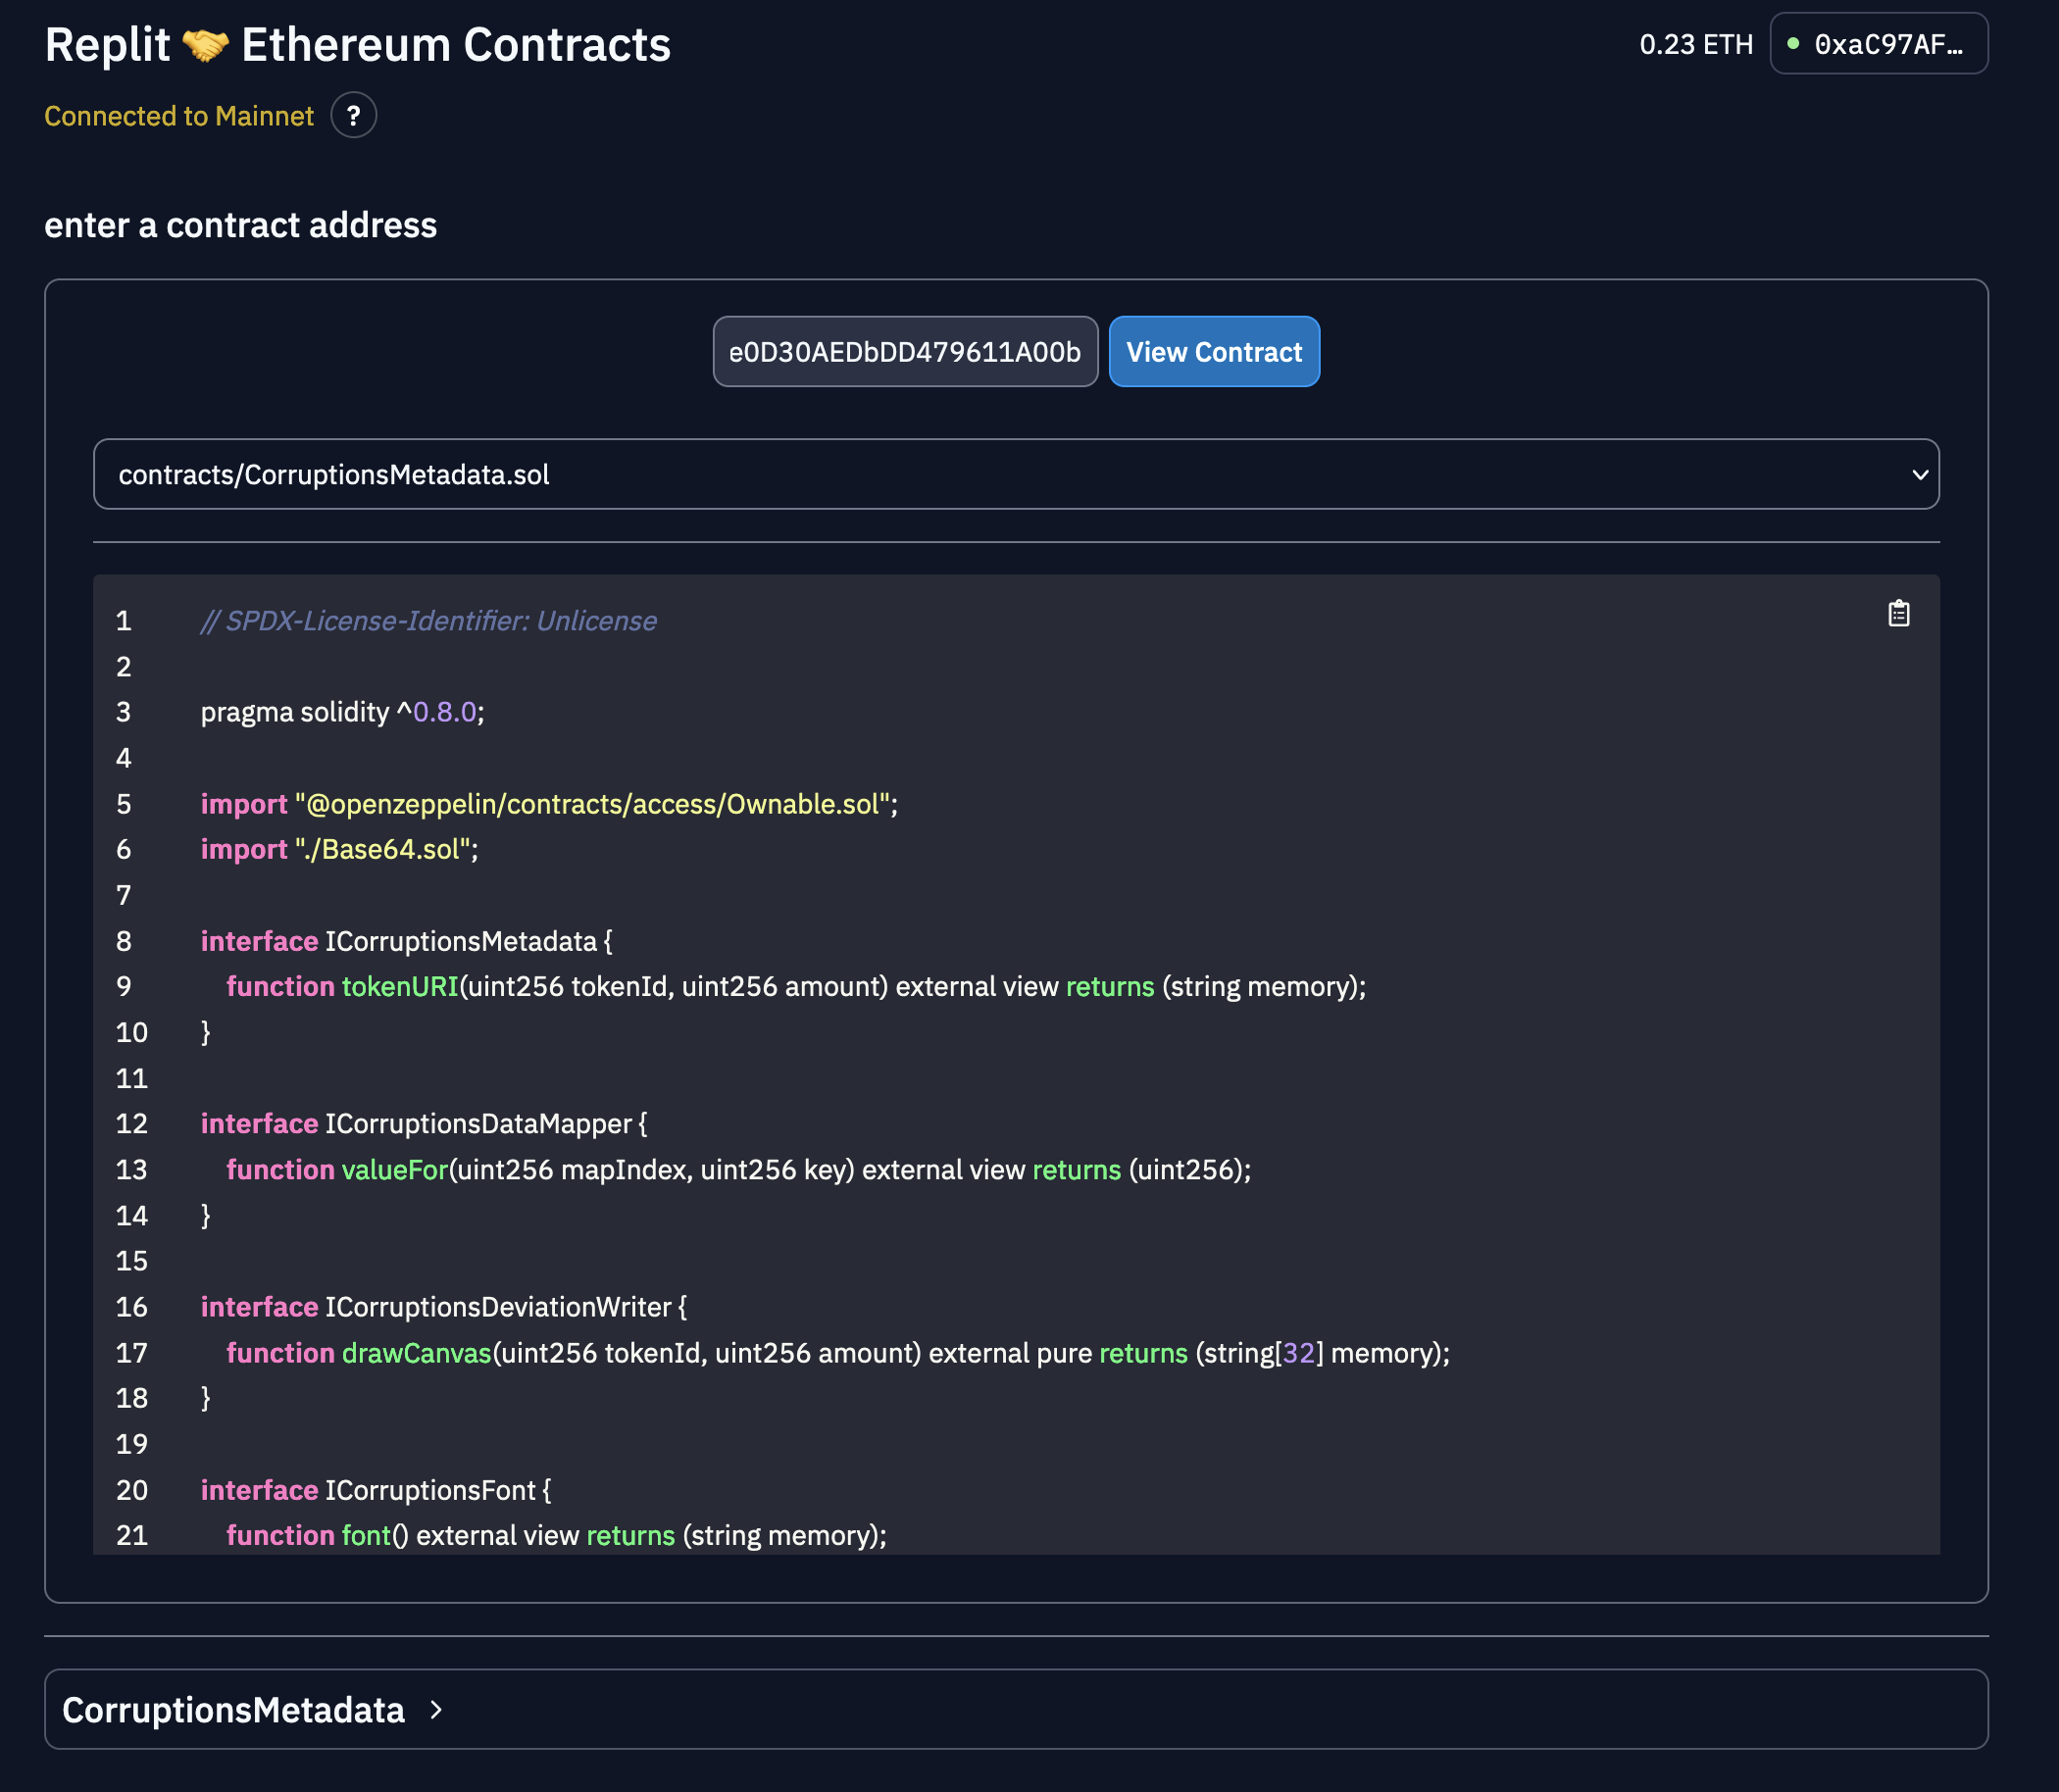Copy the contract source code via clipboard icon
The height and width of the screenshot is (1792, 2059).
pyautogui.click(x=1898, y=613)
